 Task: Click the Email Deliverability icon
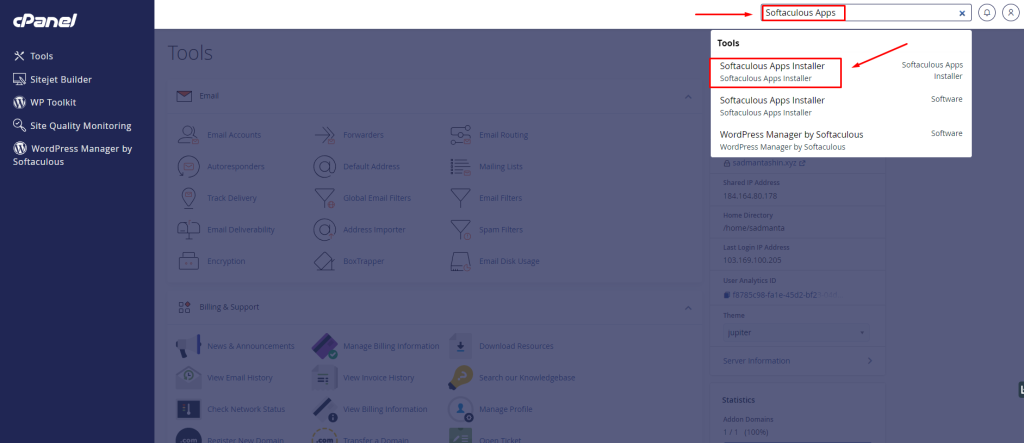[188, 229]
